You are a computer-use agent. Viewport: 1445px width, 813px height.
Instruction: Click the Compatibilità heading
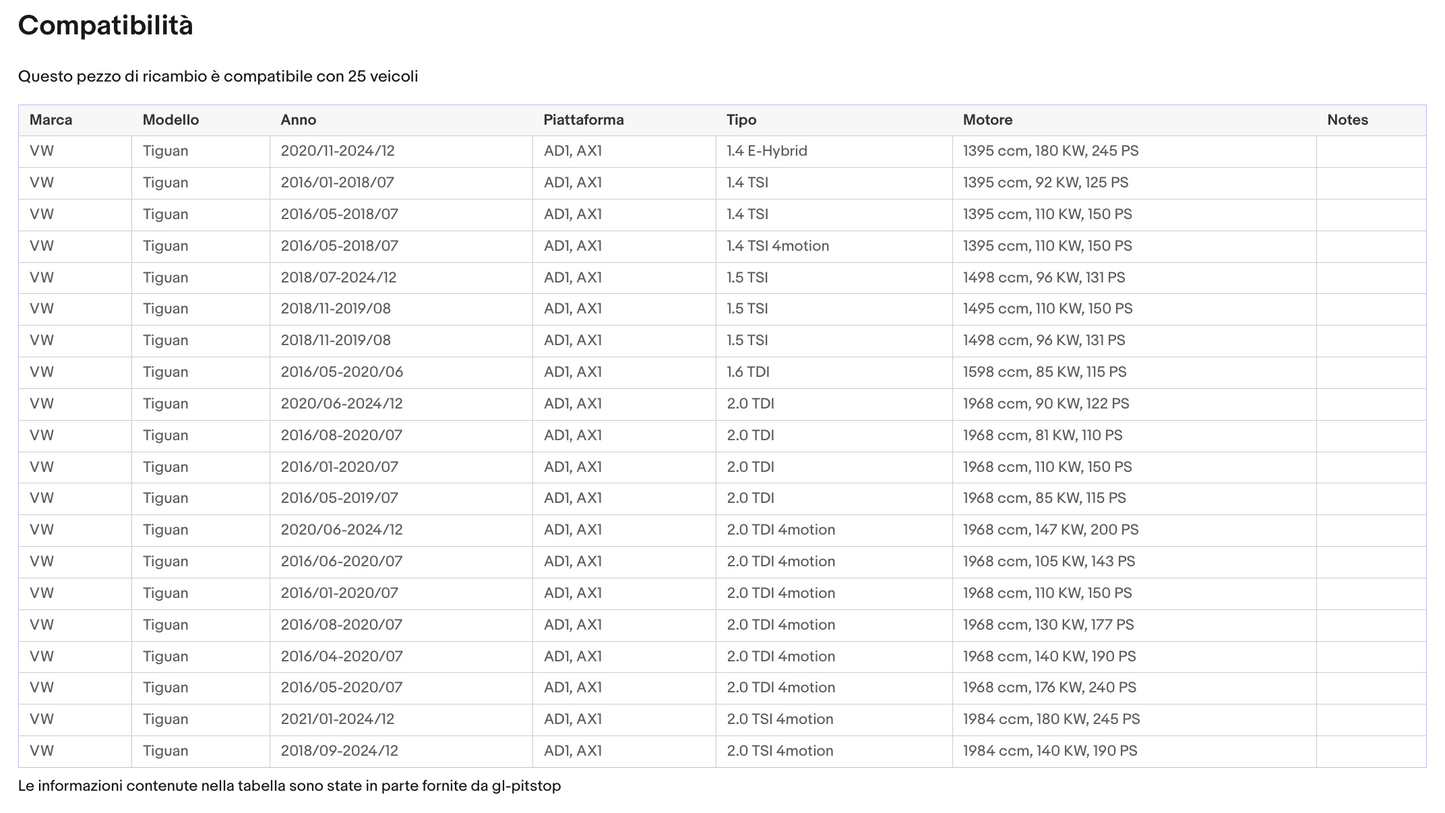pyautogui.click(x=105, y=25)
